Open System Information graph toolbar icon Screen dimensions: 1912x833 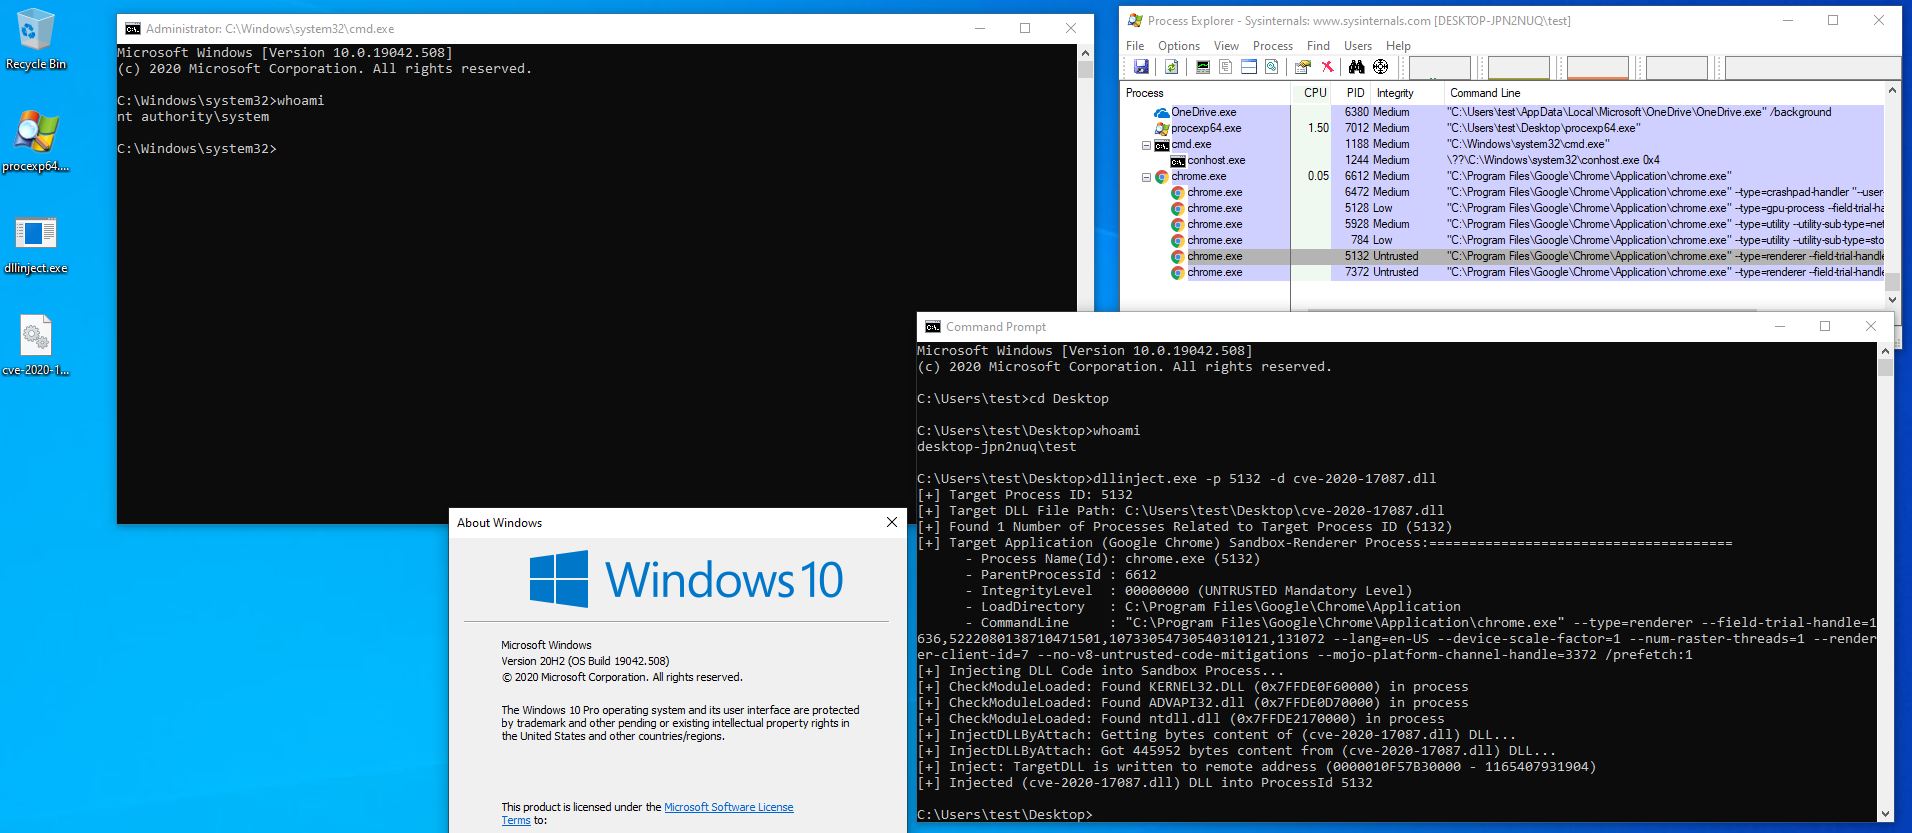1203,67
